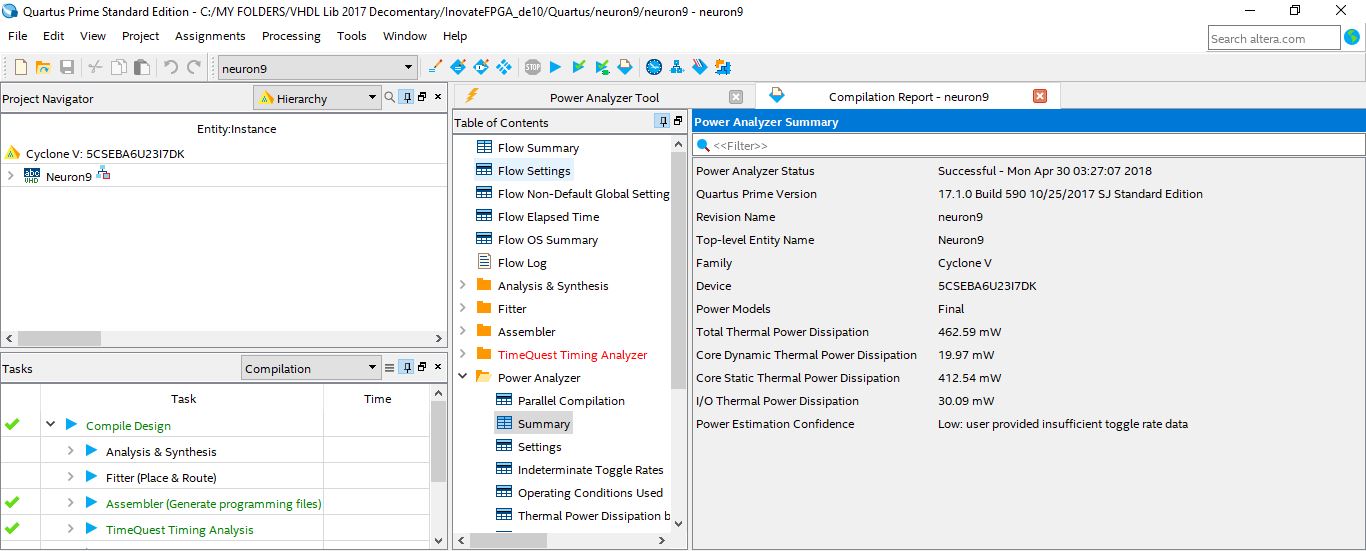Expand the Fitter report folder
The height and width of the screenshot is (551, 1366).
(462, 308)
